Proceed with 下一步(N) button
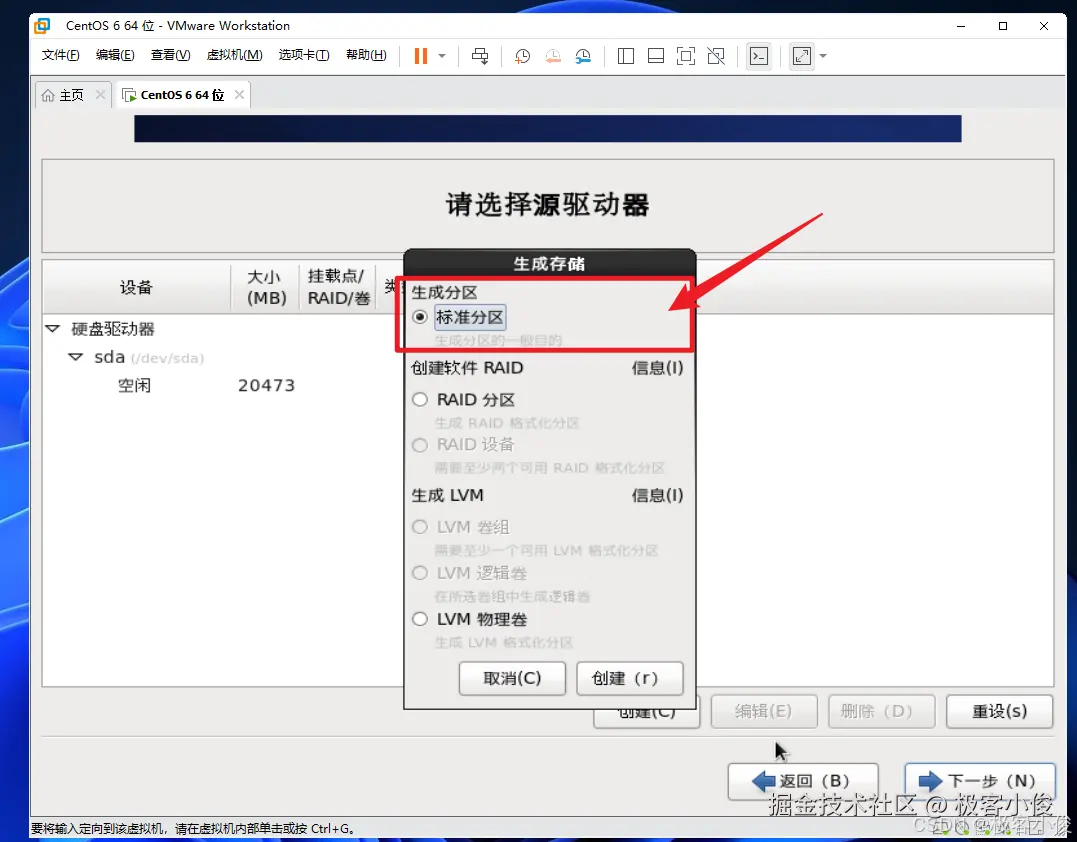 980,781
